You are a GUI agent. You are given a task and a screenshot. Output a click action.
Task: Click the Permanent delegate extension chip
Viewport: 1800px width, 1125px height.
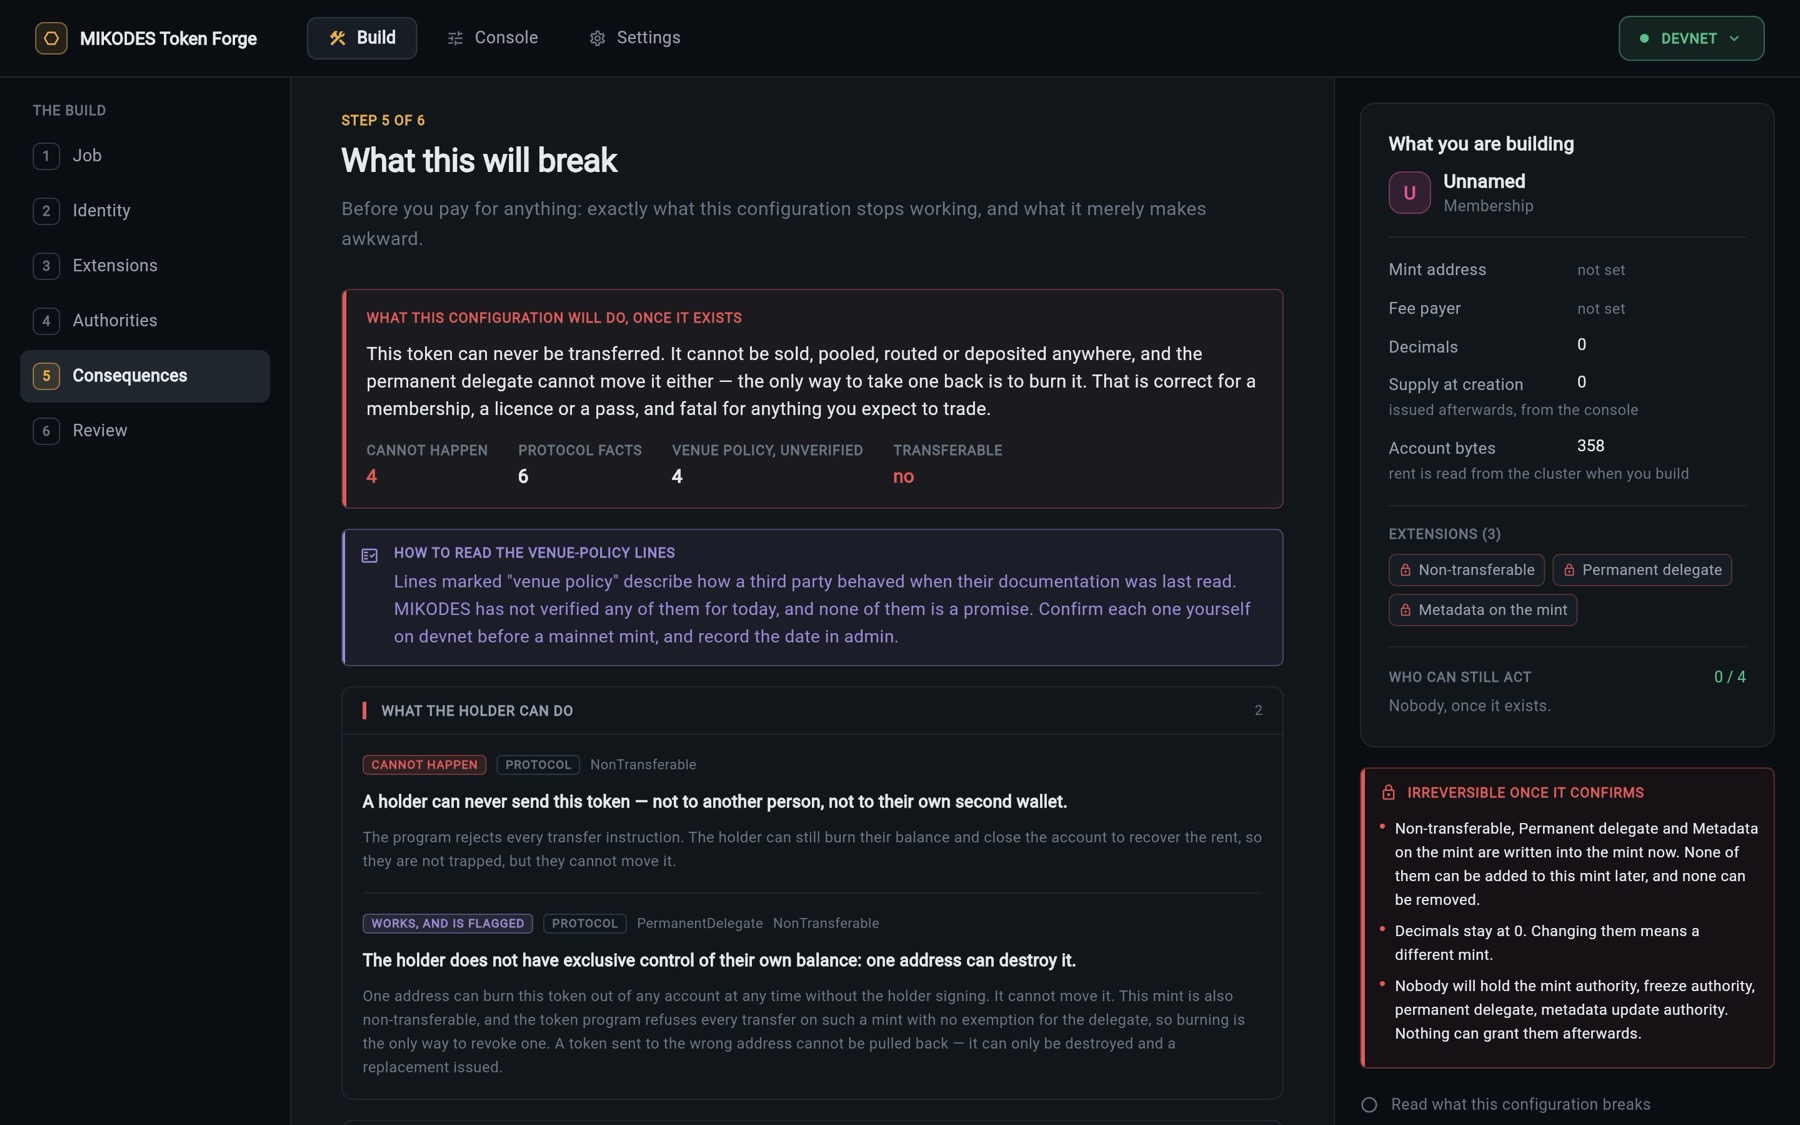click(x=1642, y=570)
